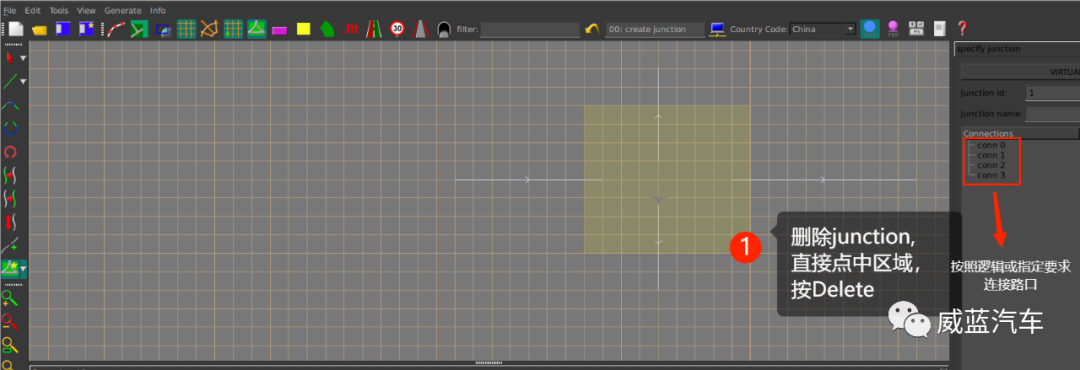Toggle the pink PBR sphere icon

tap(893, 29)
